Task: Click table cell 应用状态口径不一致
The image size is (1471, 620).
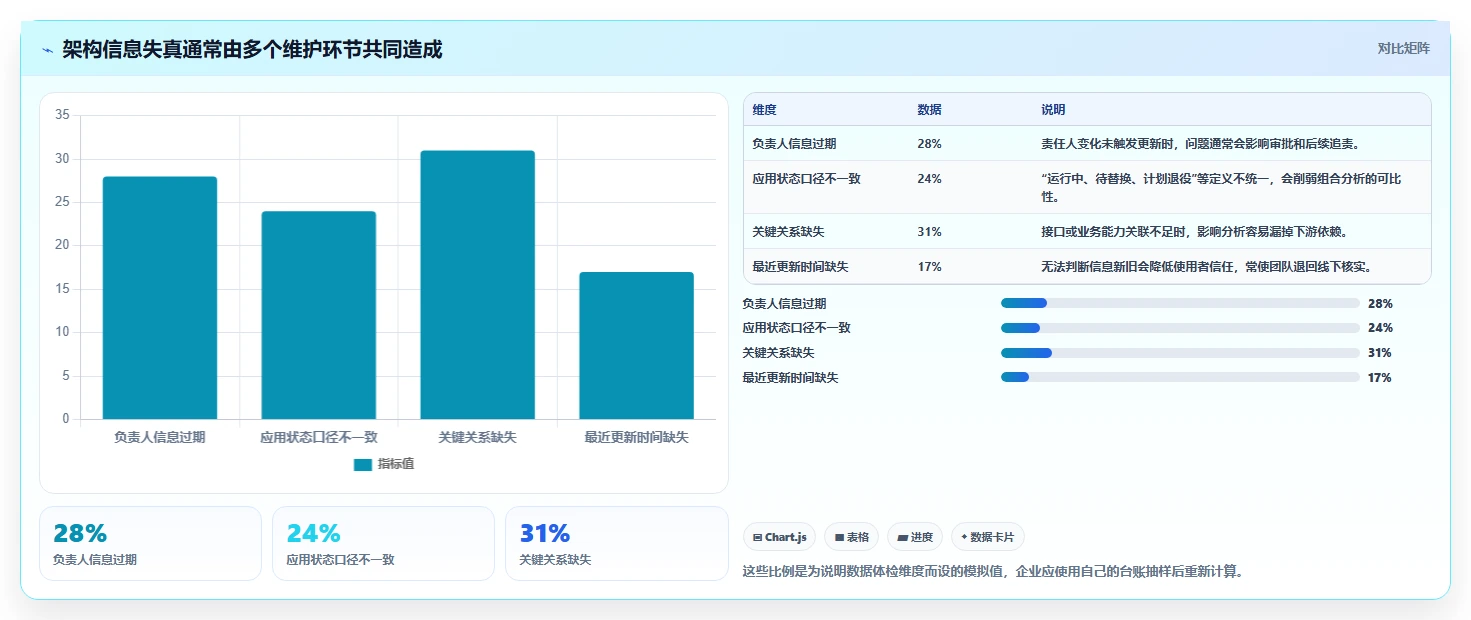Action: [806, 179]
